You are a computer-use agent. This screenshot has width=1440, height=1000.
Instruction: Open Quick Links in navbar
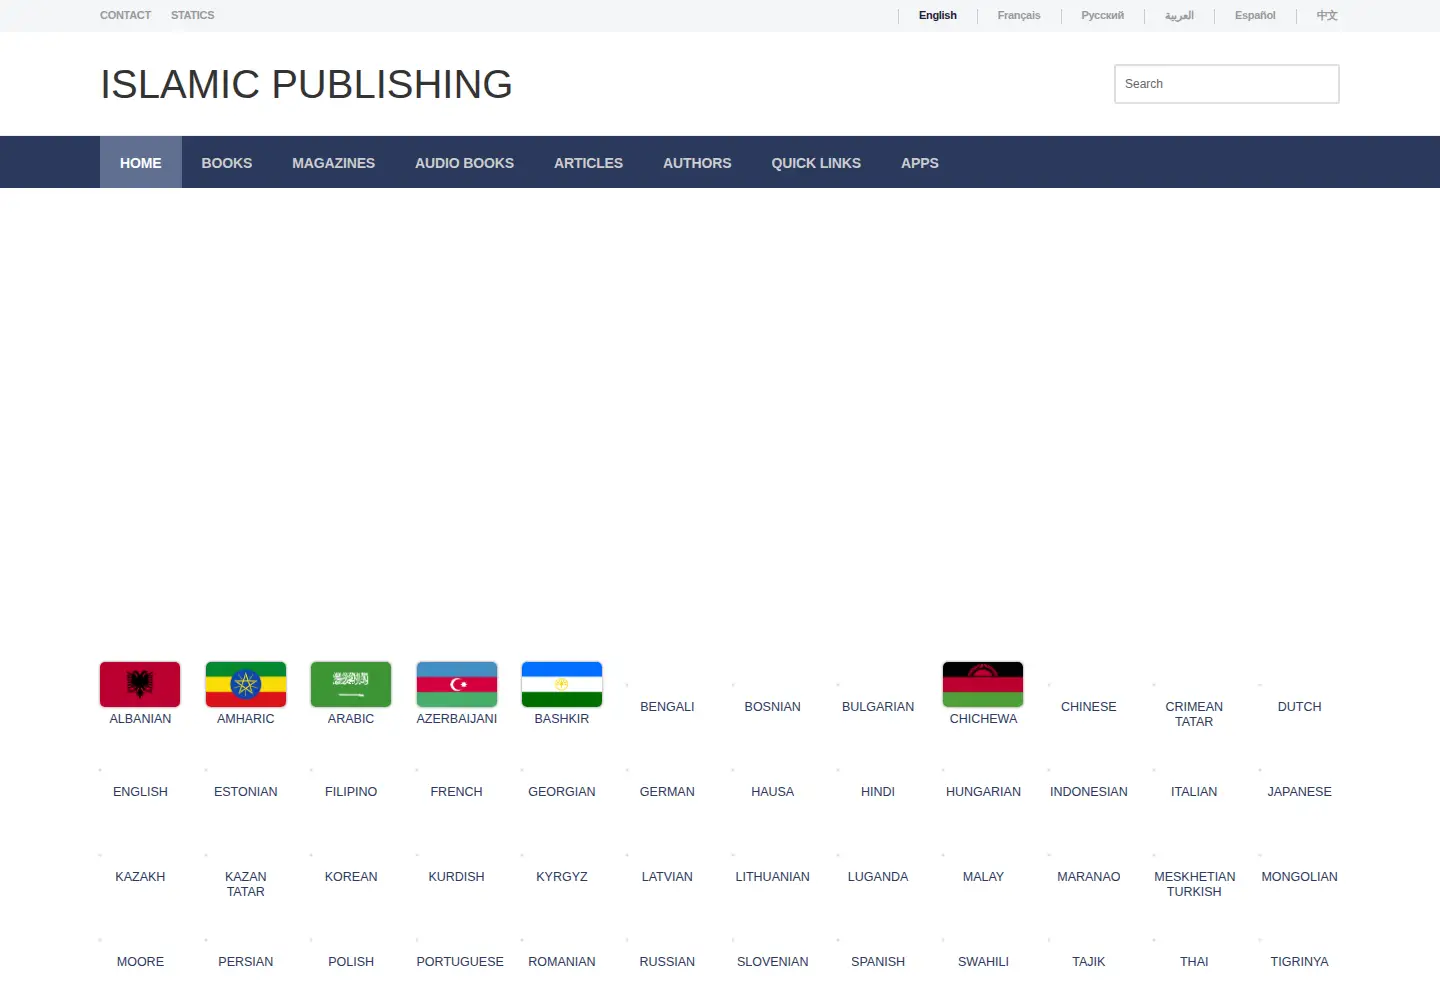(x=816, y=163)
